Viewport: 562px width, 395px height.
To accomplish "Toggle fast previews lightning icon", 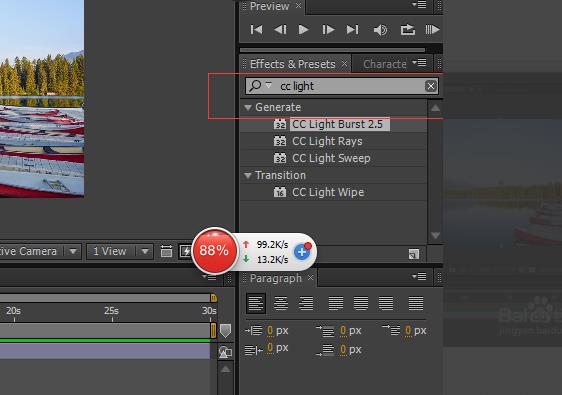I will point(185,251).
